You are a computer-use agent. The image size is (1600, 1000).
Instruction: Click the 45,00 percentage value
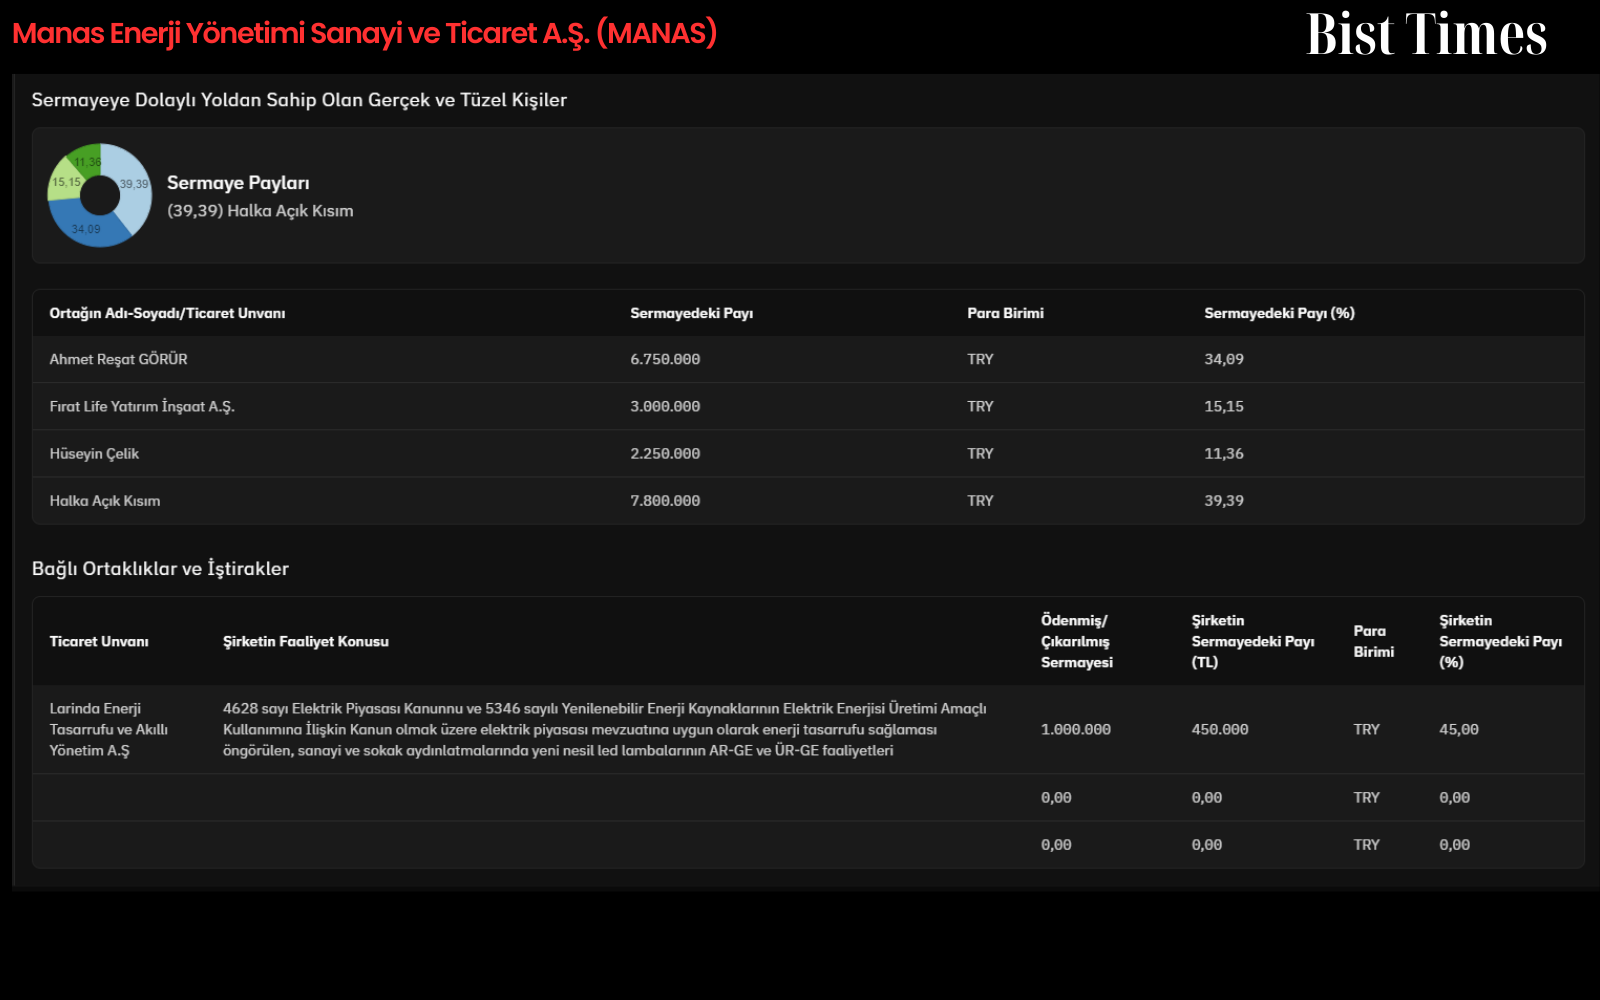(x=1459, y=729)
